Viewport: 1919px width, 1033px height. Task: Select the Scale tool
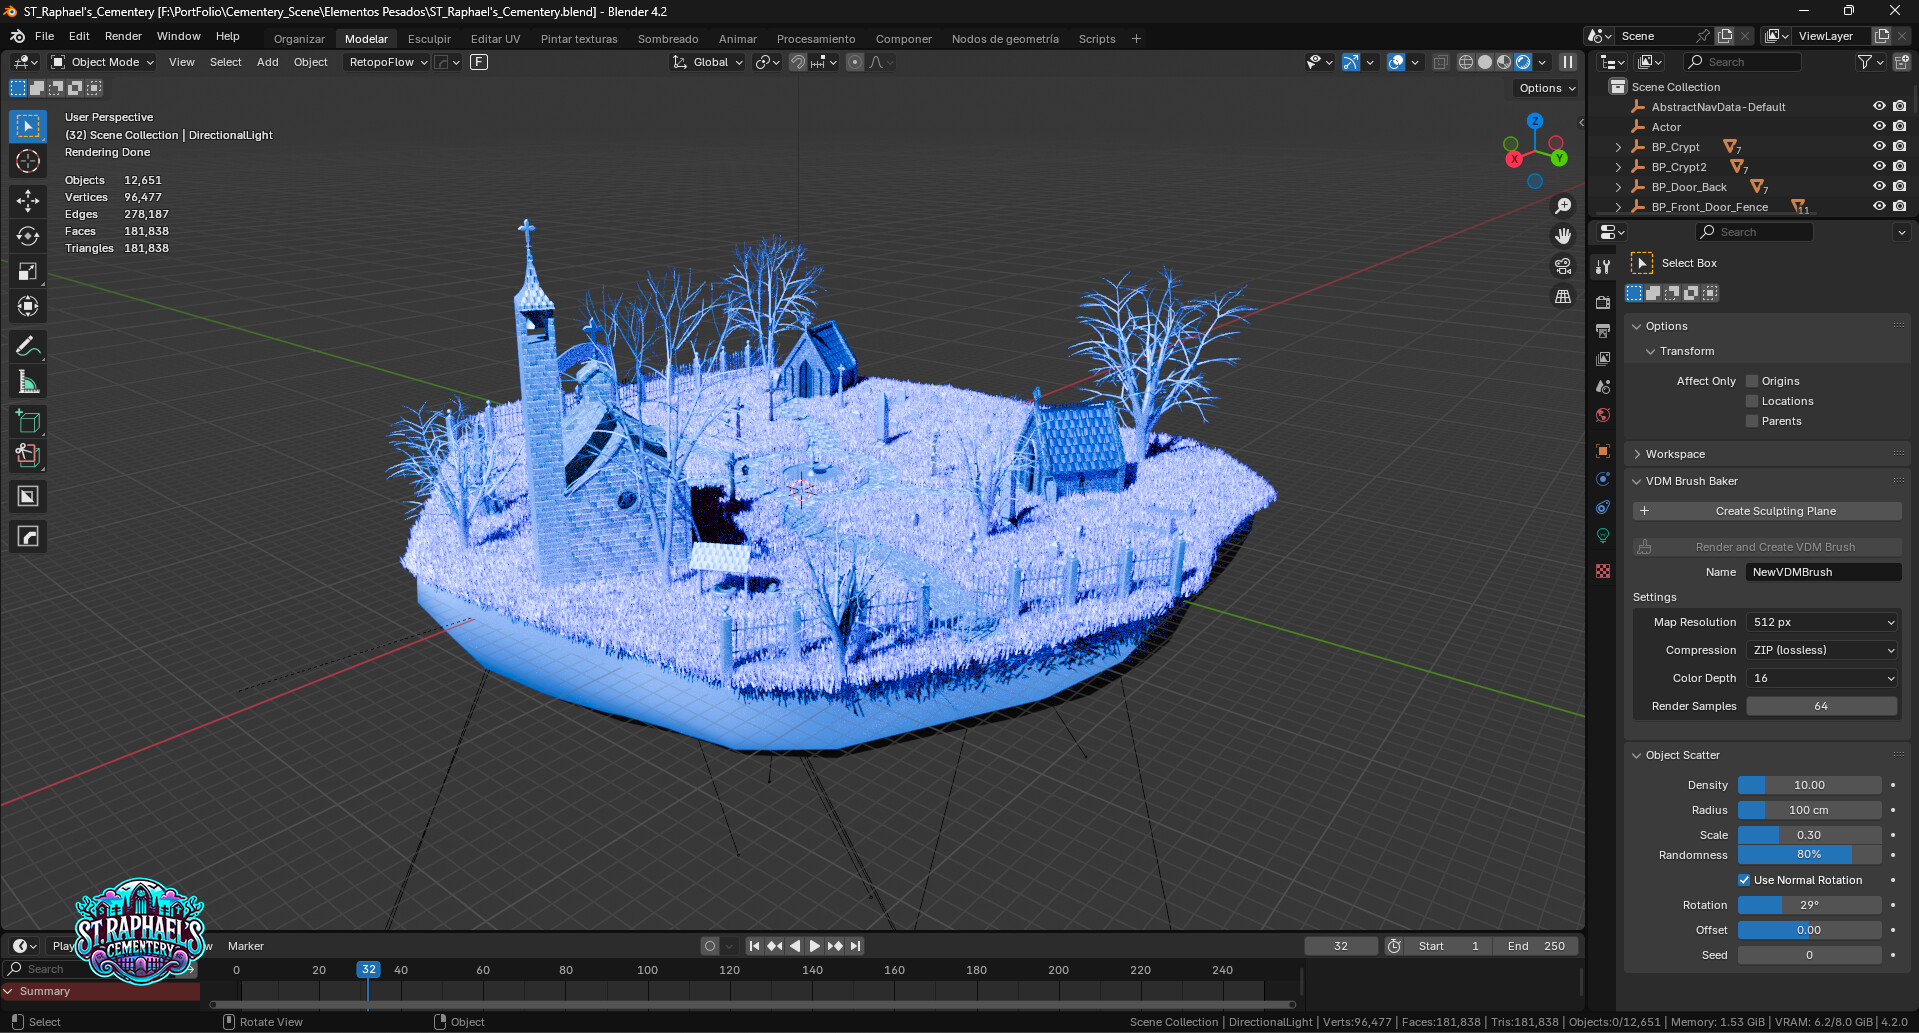pos(27,271)
